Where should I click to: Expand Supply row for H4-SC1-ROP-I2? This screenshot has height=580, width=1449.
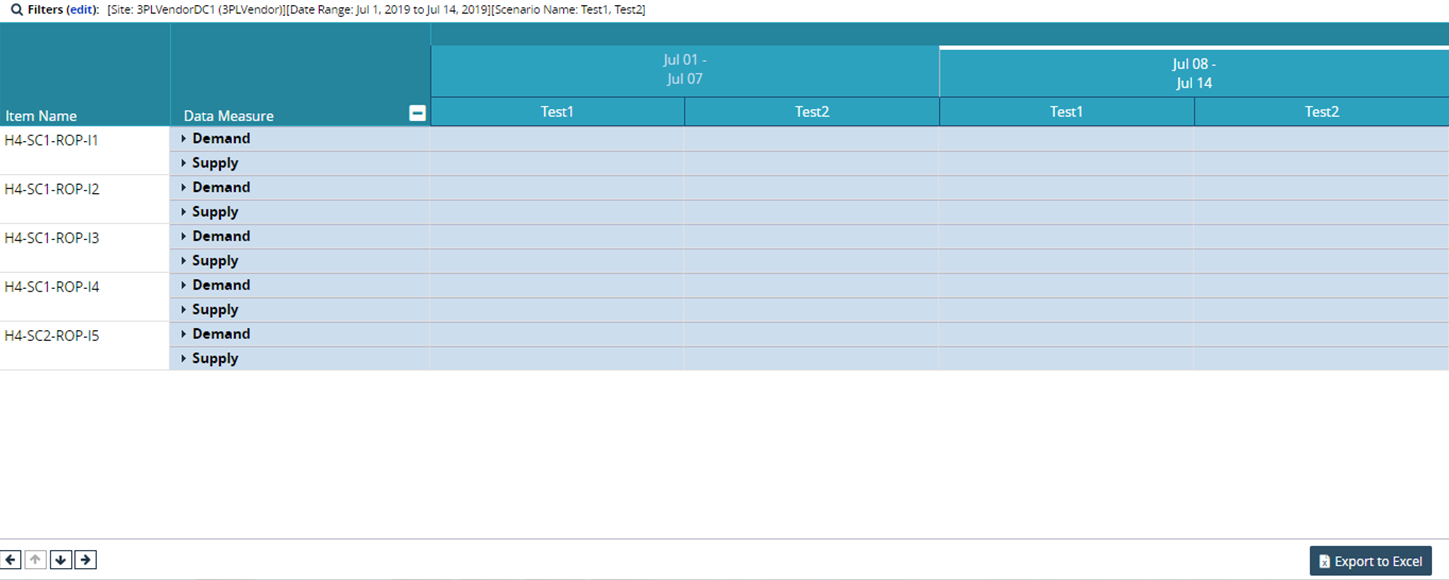pyautogui.click(x=184, y=212)
